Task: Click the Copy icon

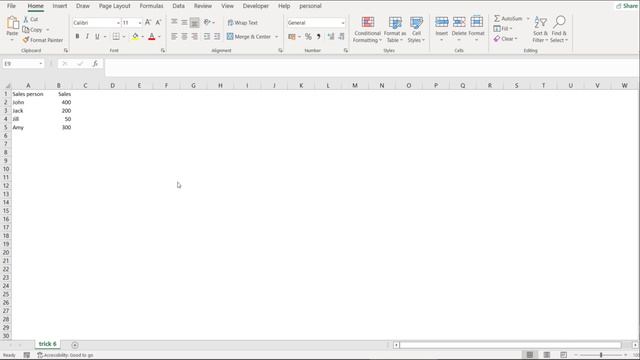Action: coord(26,30)
